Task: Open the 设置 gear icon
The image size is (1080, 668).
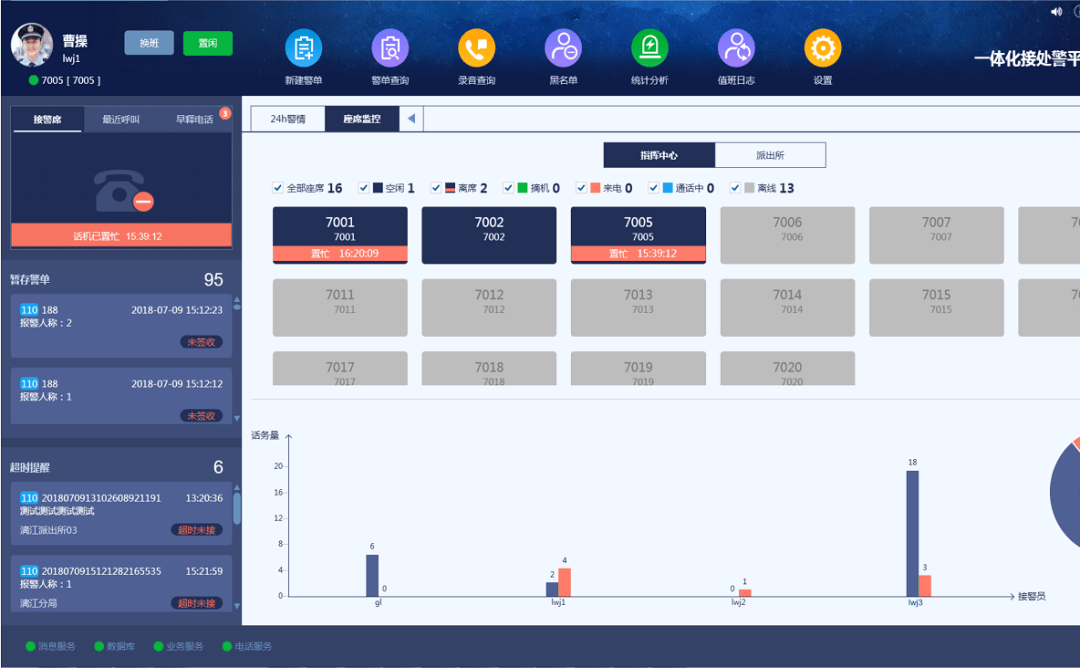Action: pyautogui.click(x=822, y=48)
